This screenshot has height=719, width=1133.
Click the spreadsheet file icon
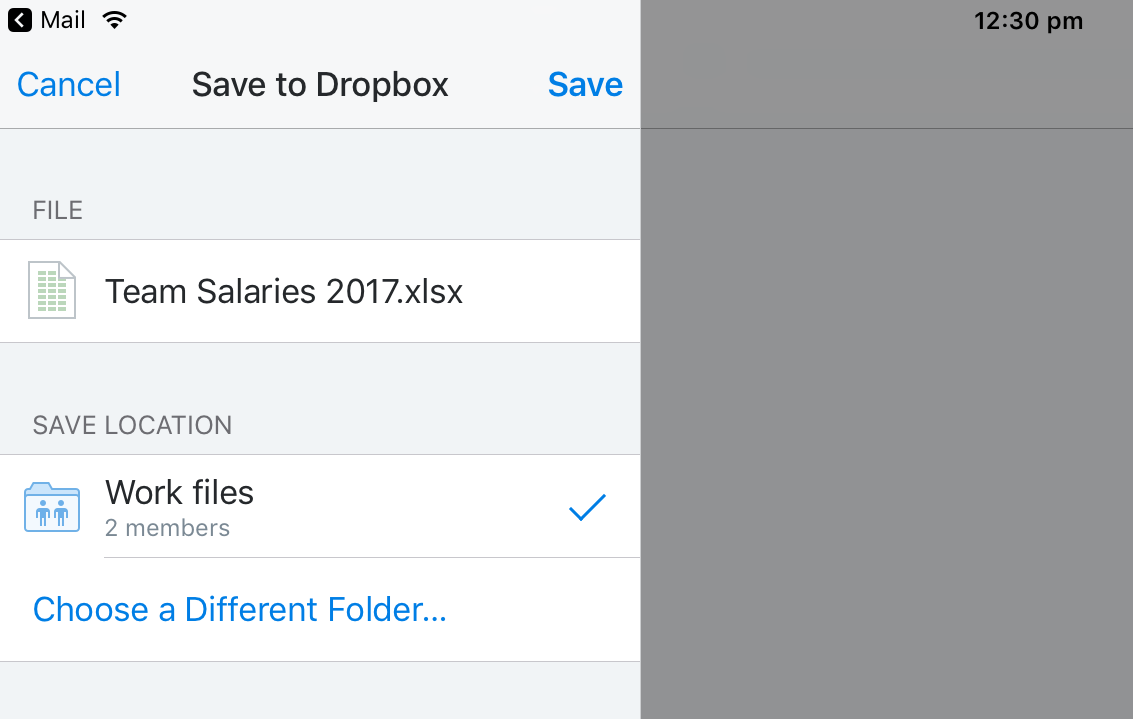[52, 290]
